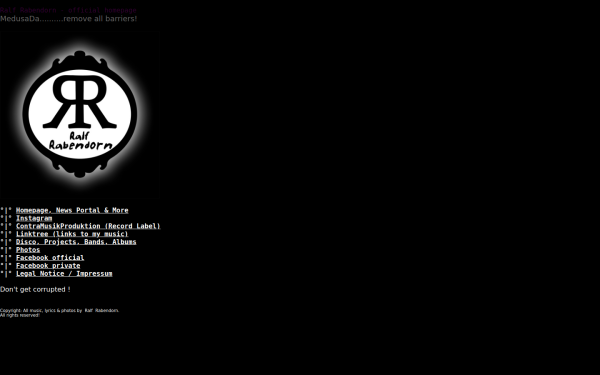Click the 'All rights reserved!' text

point(20,315)
